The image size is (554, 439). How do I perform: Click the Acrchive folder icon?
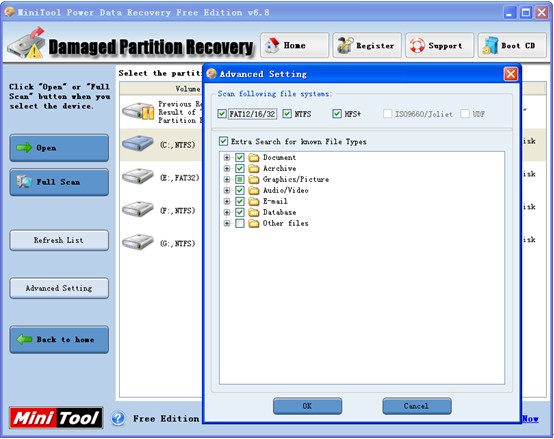click(x=254, y=168)
